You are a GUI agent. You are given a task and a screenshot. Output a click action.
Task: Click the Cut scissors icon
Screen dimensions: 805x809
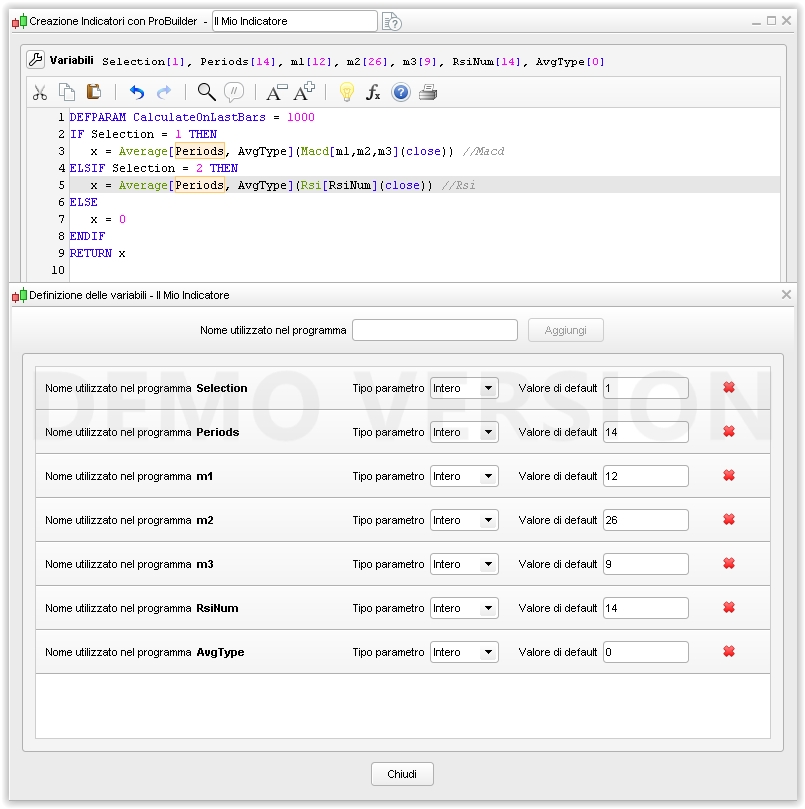point(40,92)
